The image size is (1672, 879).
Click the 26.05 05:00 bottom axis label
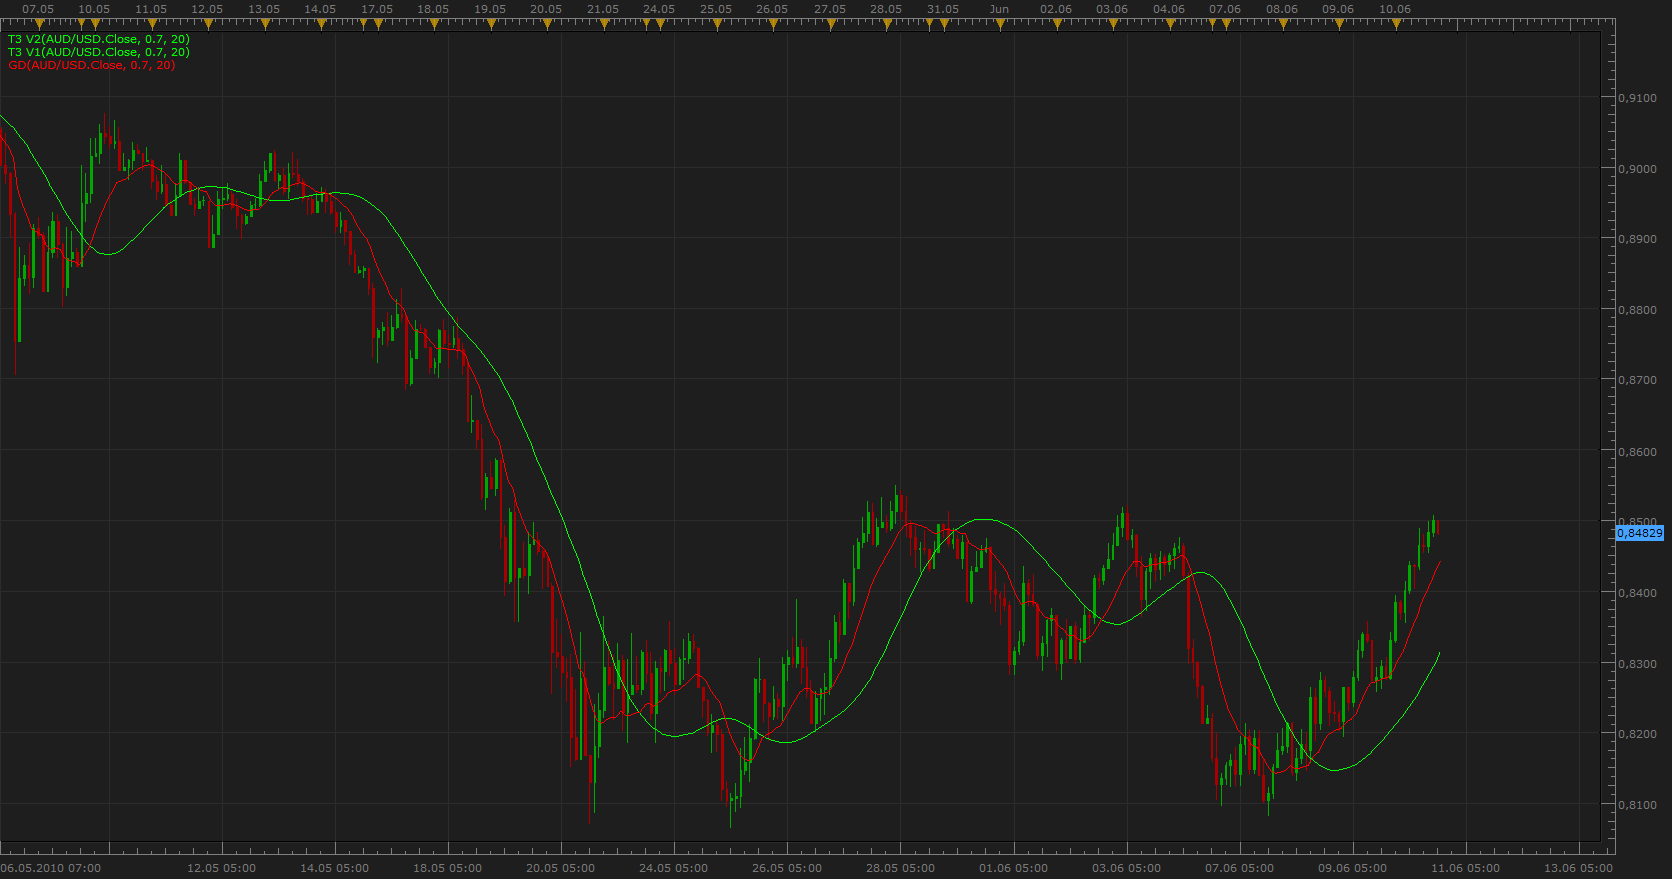pos(788,868)
